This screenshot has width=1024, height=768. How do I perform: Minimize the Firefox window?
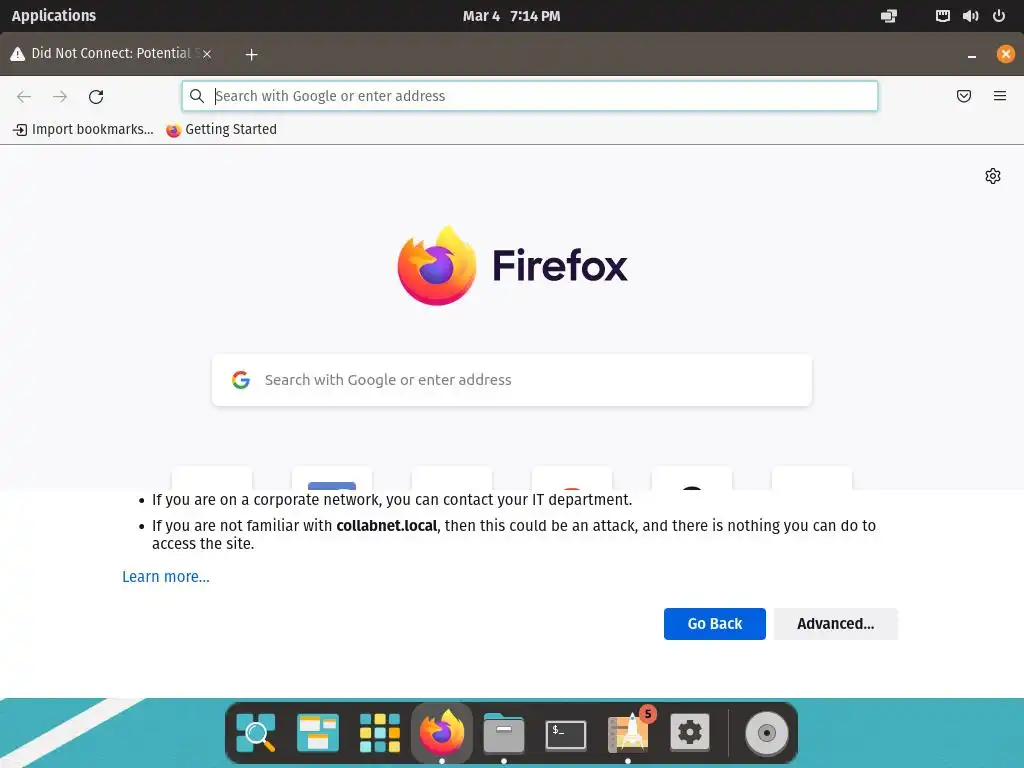[972, 55]
